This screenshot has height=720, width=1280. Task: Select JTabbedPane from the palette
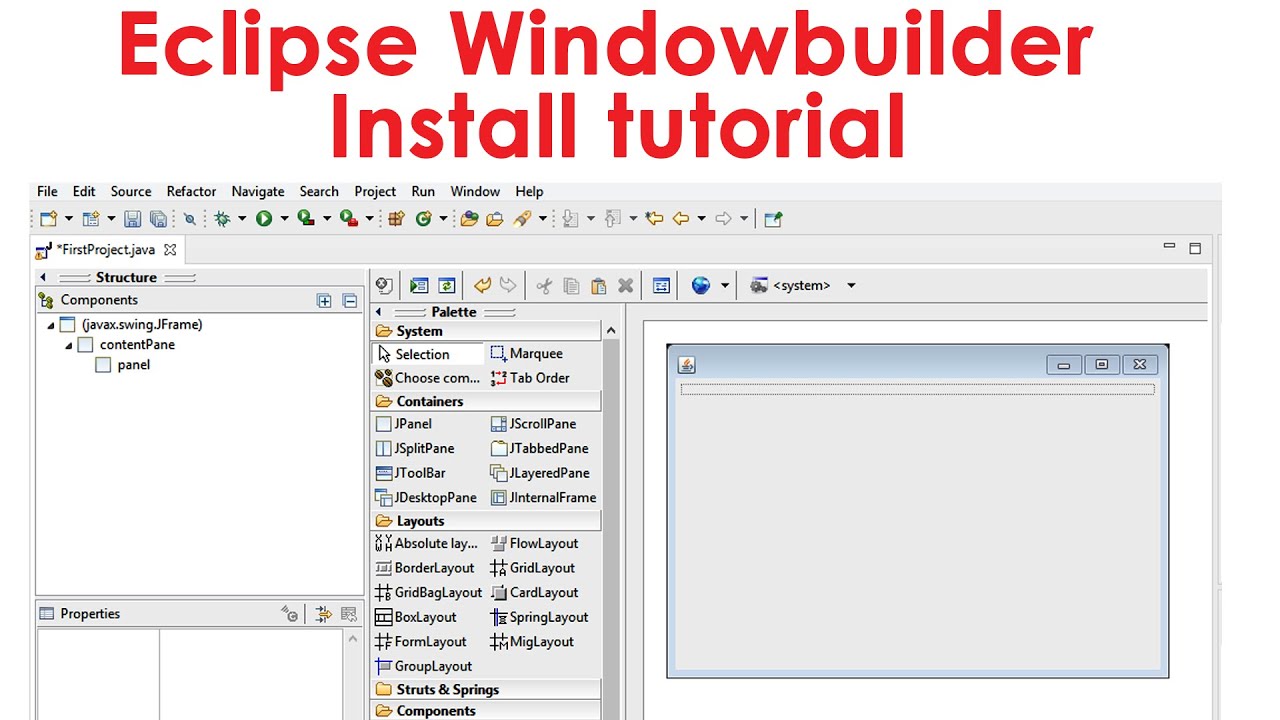(x=539, y=448)
